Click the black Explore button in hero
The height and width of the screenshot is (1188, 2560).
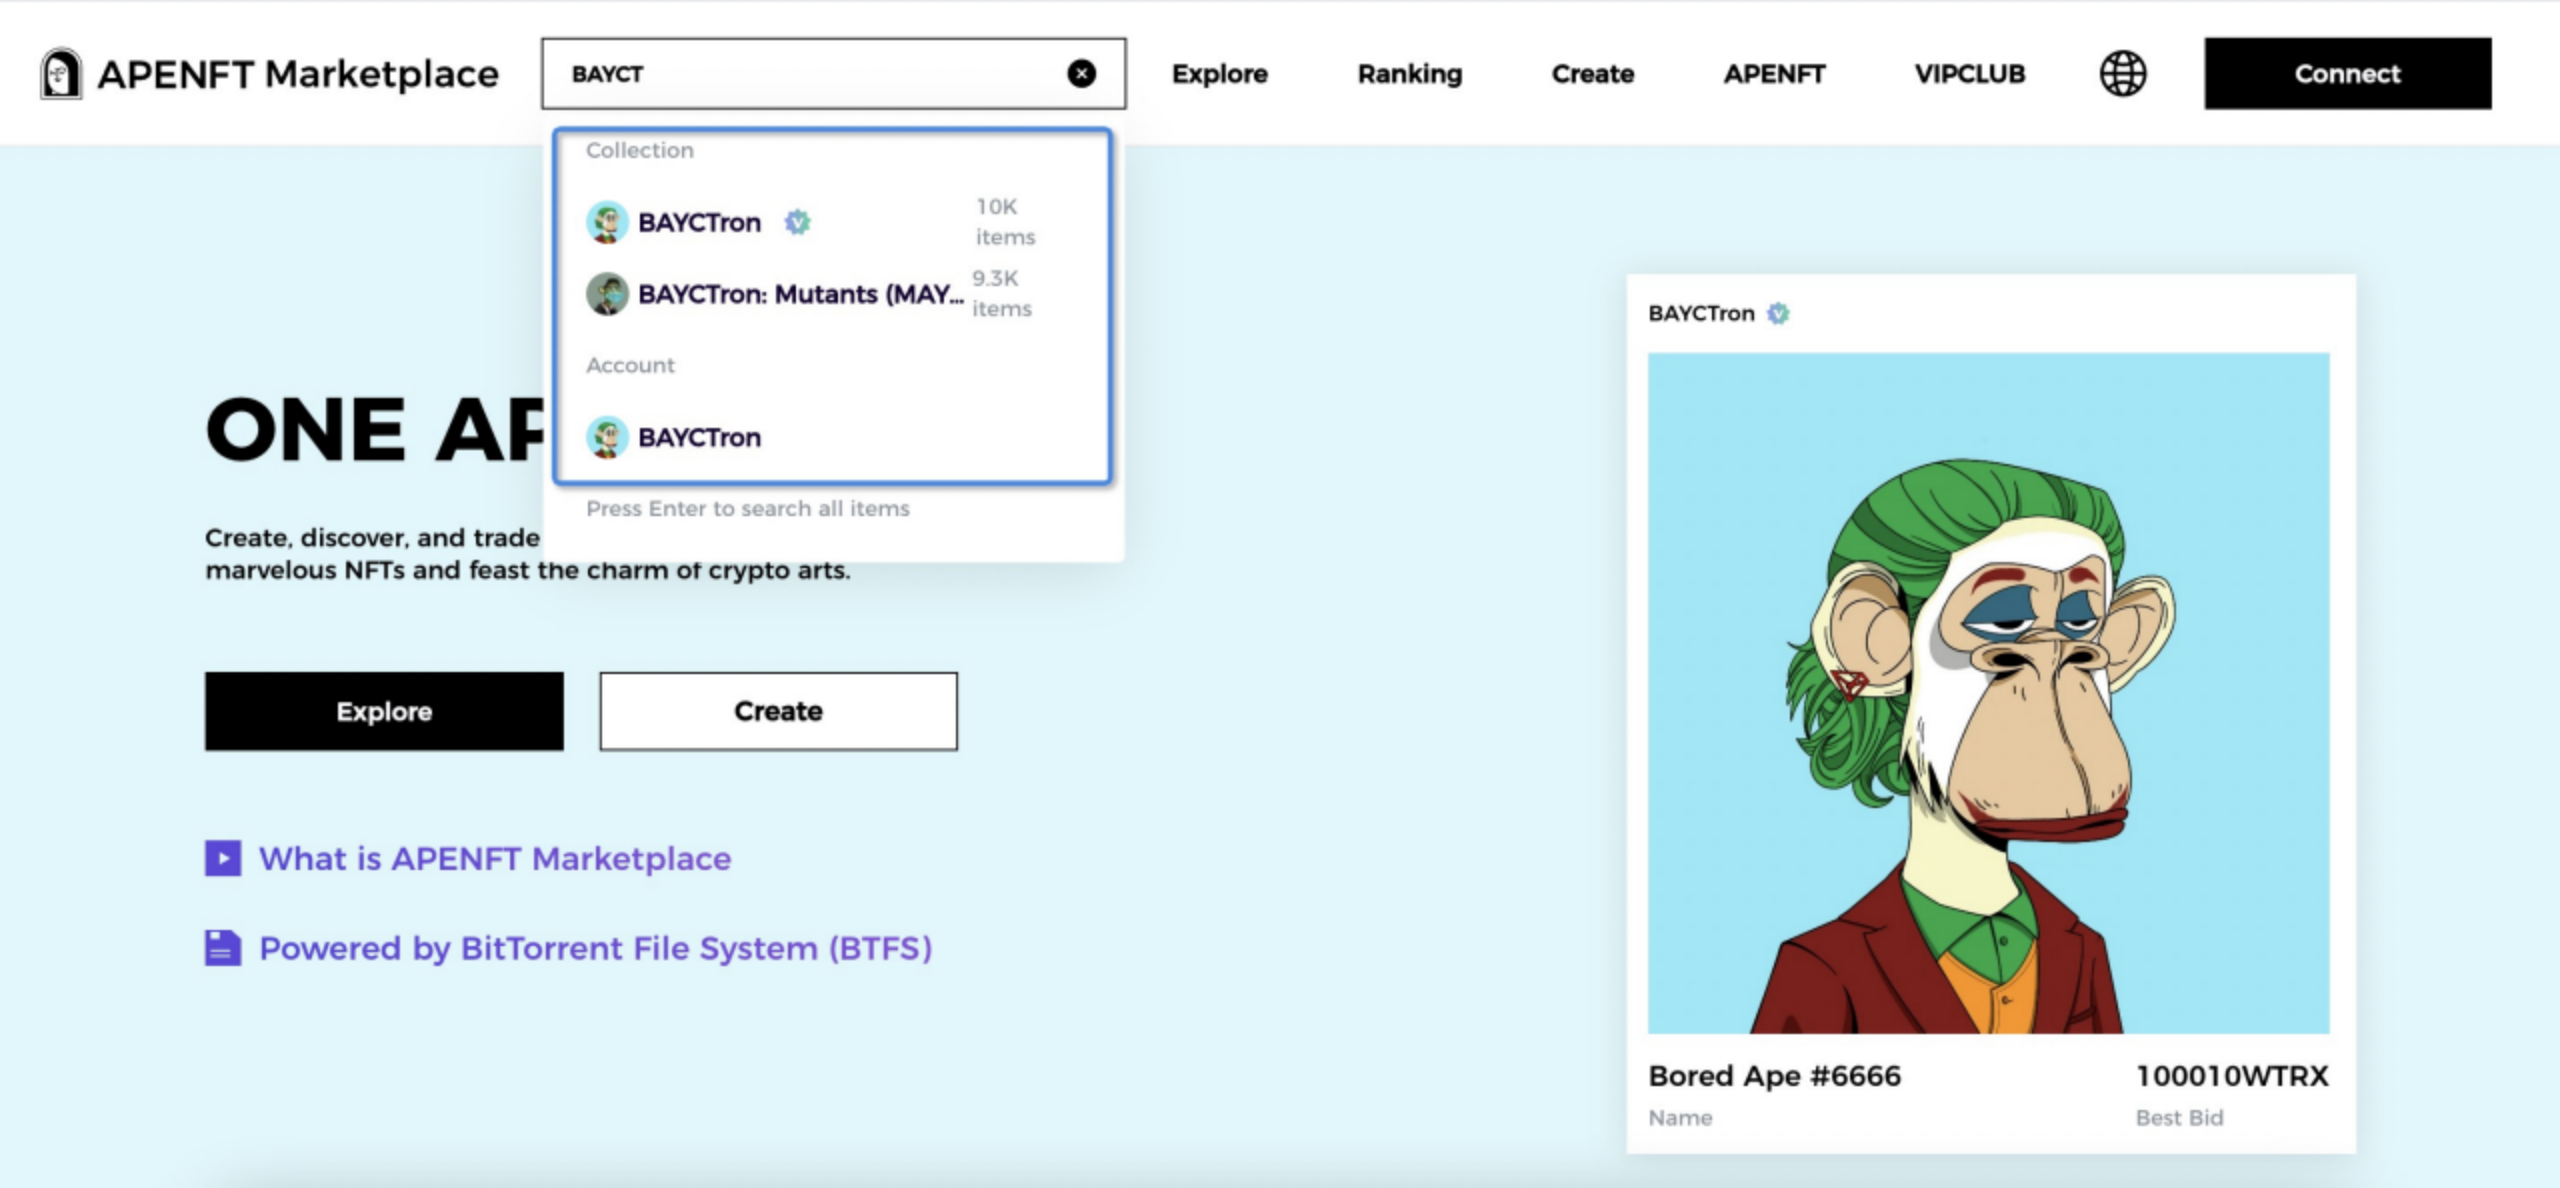coord(384,711)
